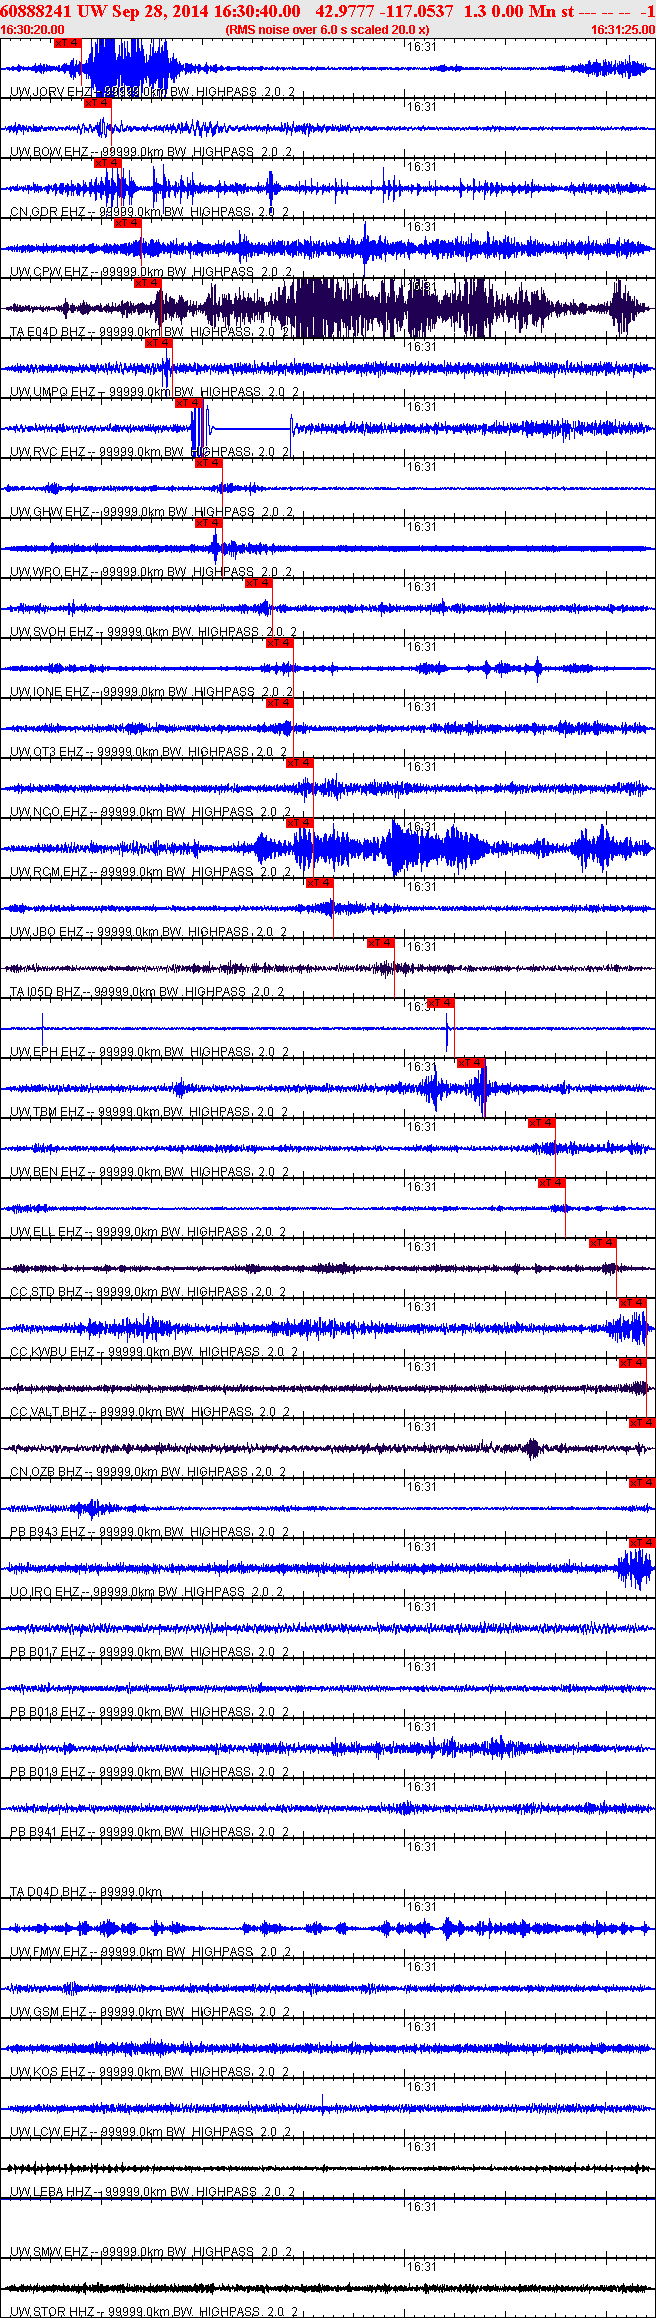Select the red pick flag on UW.TBM trace
The image size is (656, 2318).
pos(472,1063)
